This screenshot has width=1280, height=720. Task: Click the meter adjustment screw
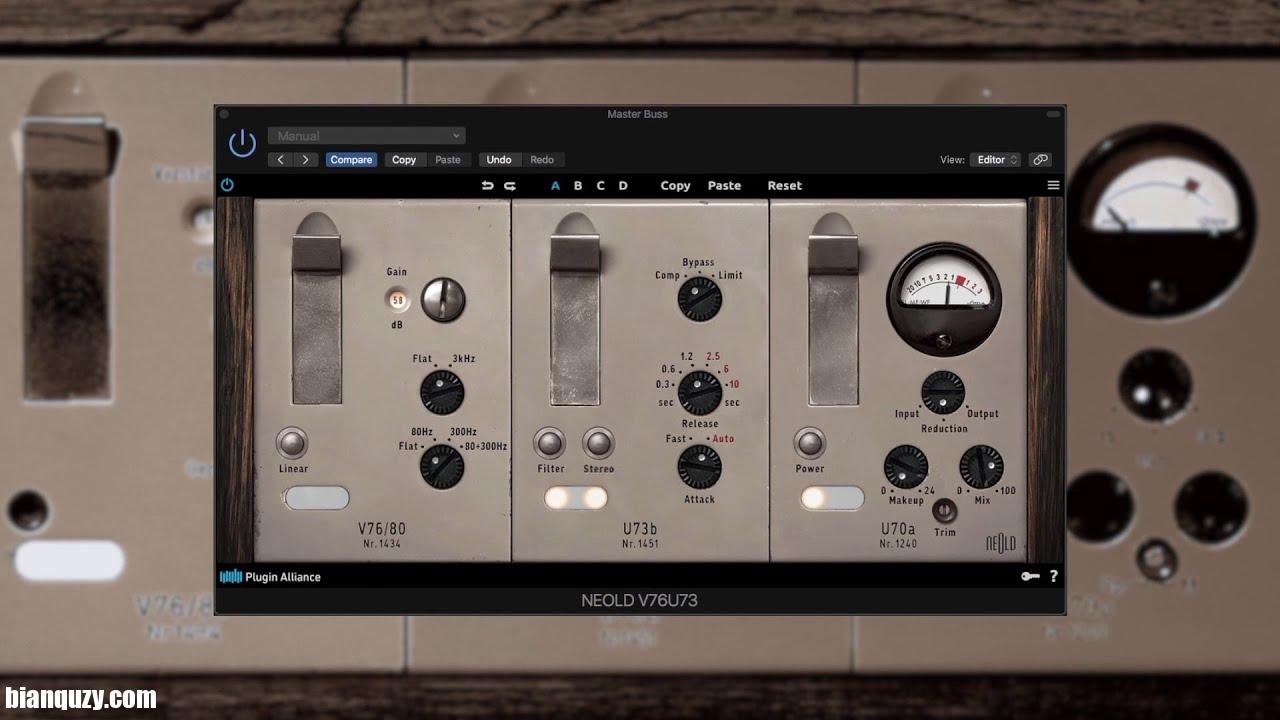(x=944, y=341)
